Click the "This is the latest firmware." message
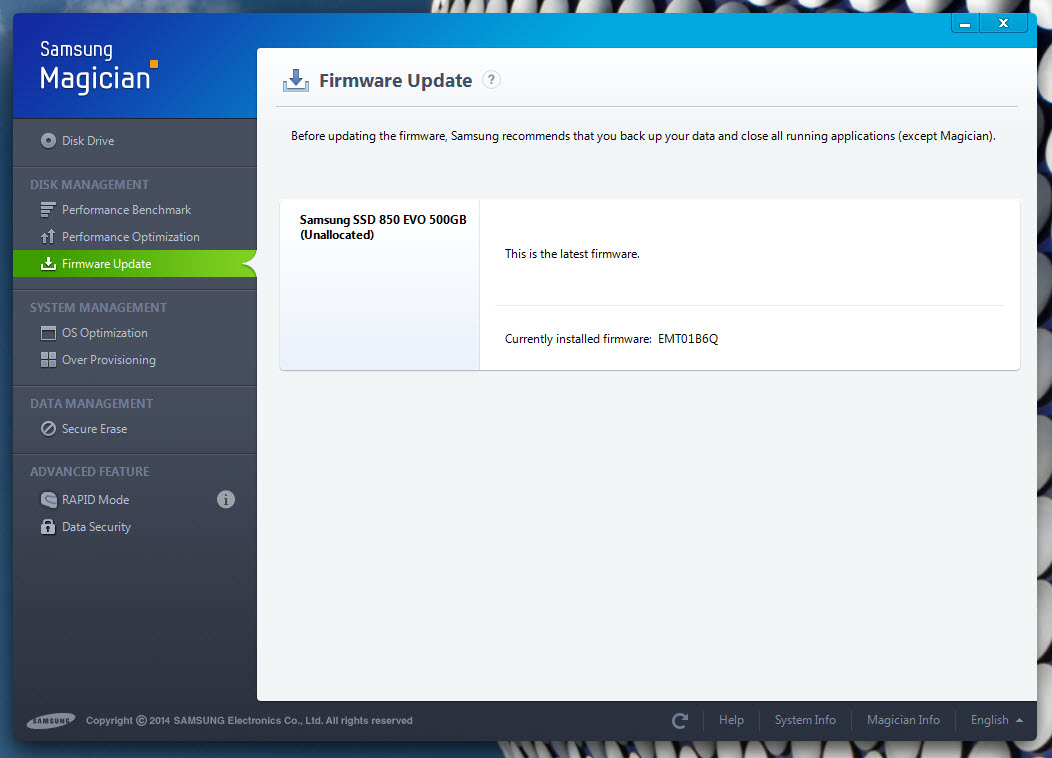1052x758 pixels. point(572,254)
